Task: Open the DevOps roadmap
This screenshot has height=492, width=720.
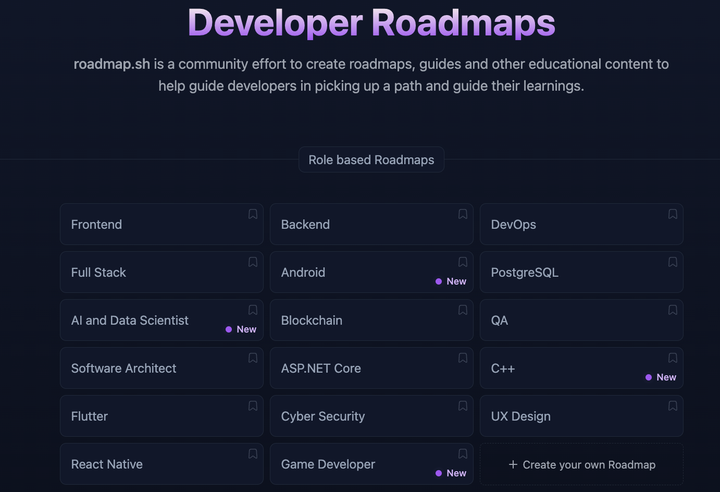Action: tap(581, 224)
